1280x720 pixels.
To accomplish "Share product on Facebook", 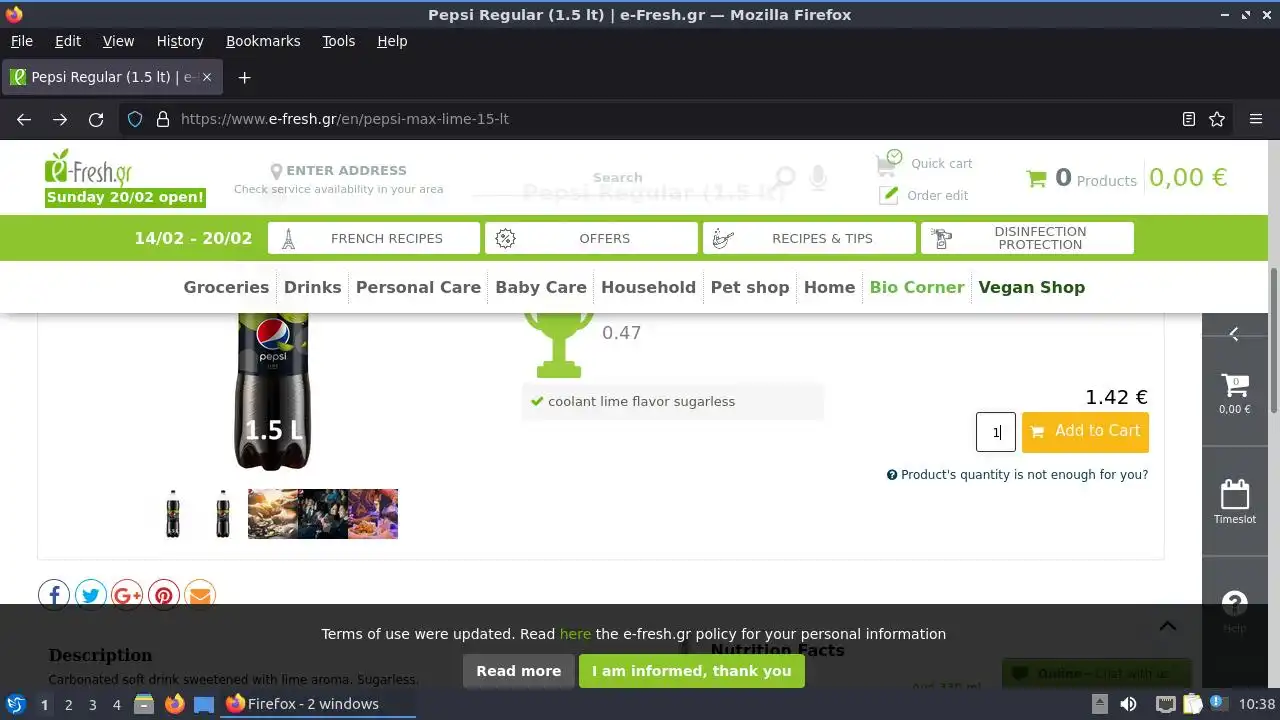I will pos(54,595).
